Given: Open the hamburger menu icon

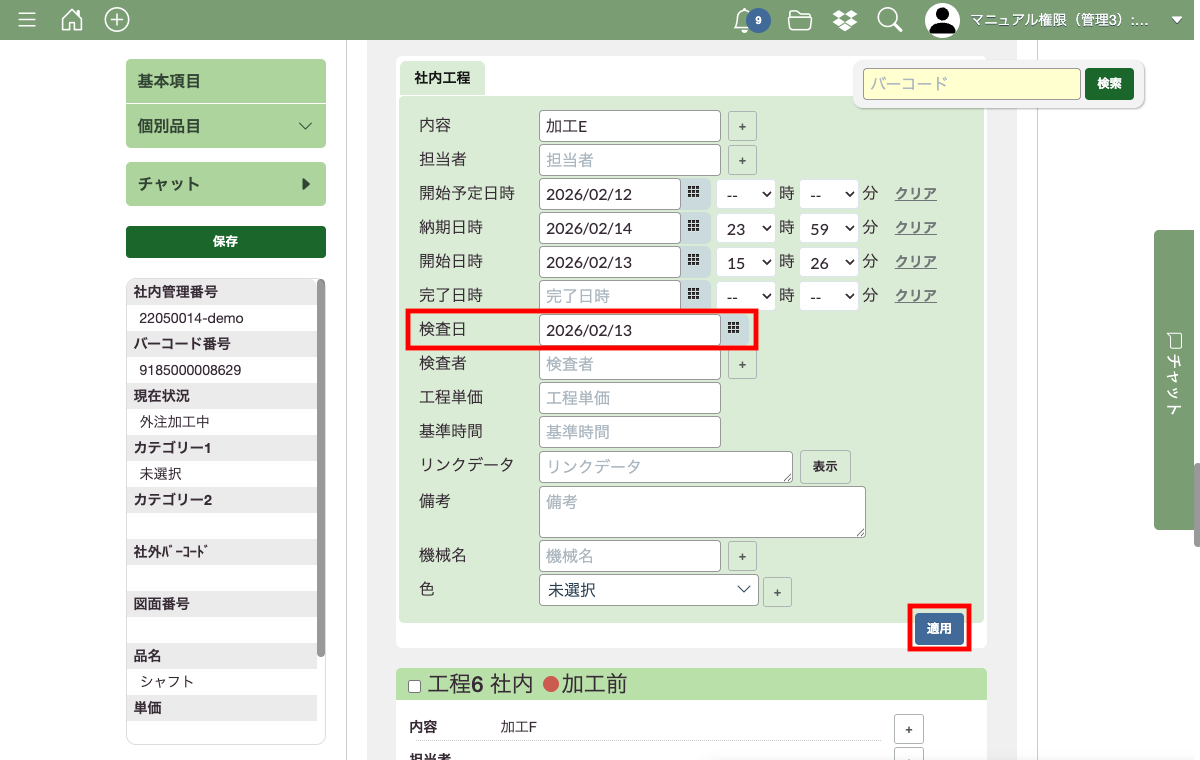Looking at the screenshot, I should tap(27, 20).
